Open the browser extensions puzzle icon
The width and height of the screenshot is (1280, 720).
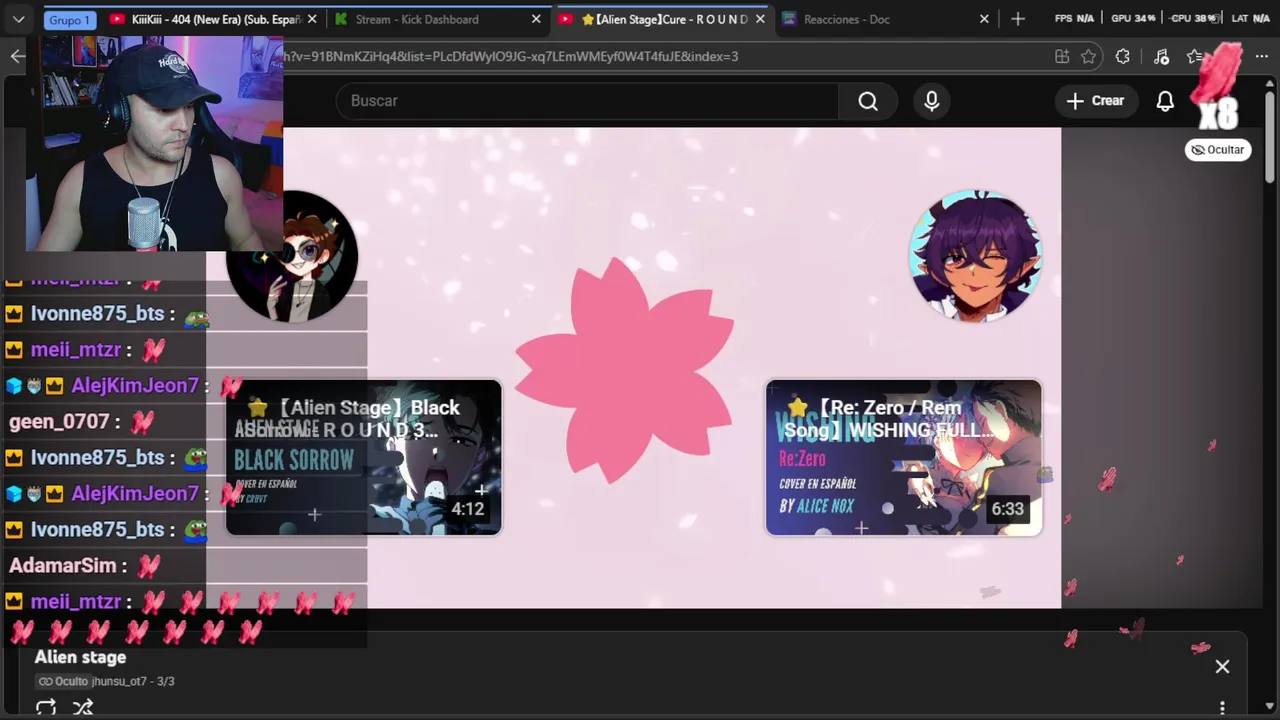(x=1123, y=57)
